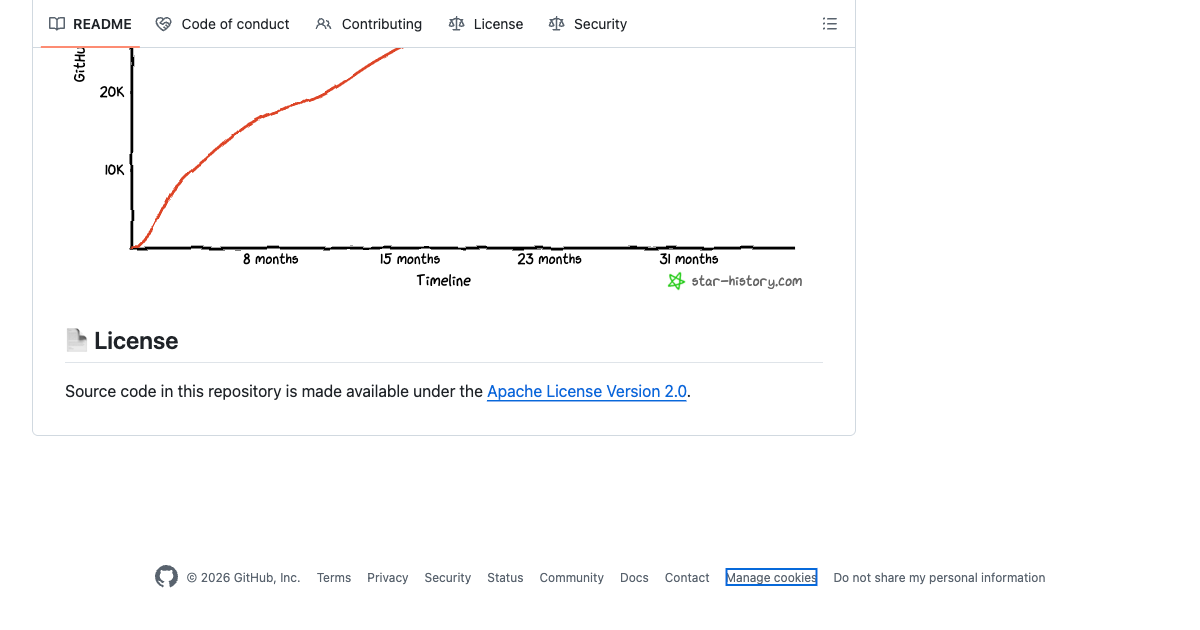Screen dimensions: 1200x630
Task: Click the file icon beside the License heading
Action: point(76,339)
